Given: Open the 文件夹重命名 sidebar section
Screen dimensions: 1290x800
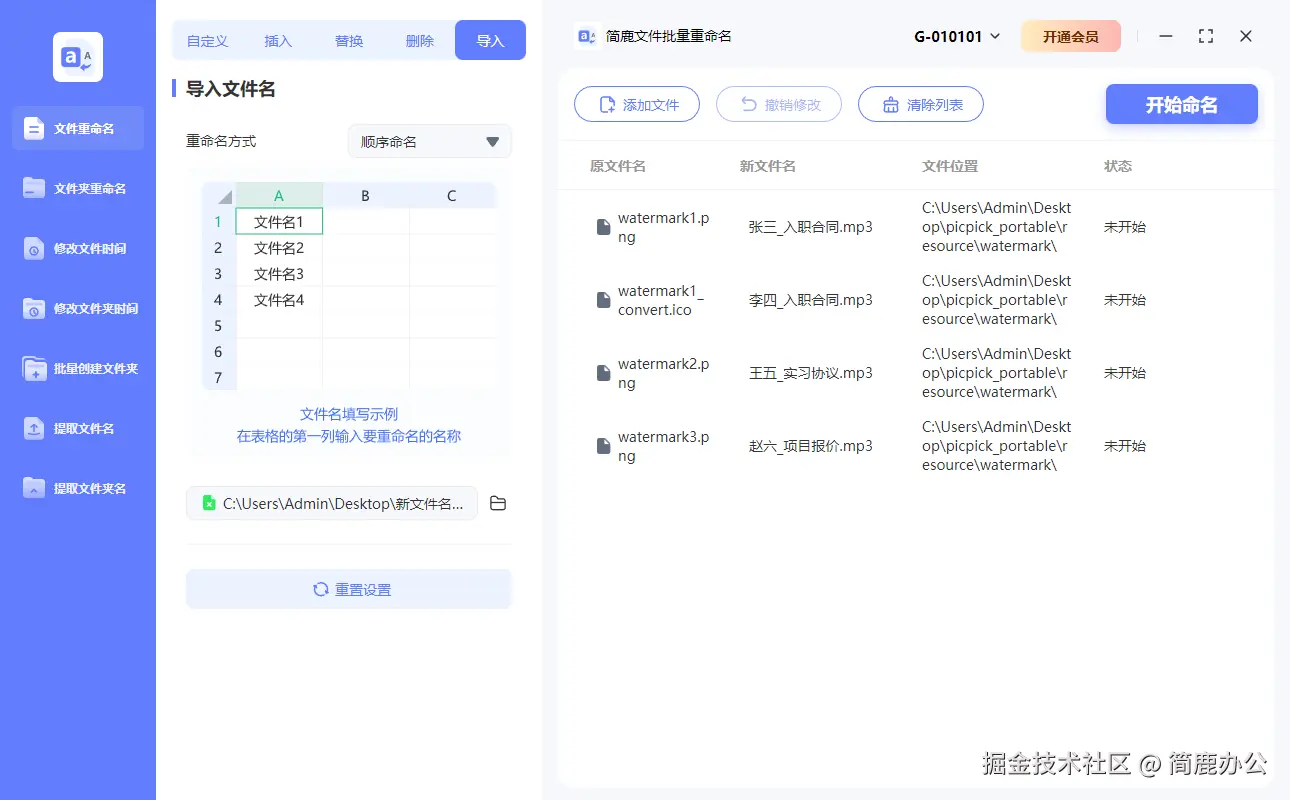Looking at the screenshot, I should (x=78, y=188).
